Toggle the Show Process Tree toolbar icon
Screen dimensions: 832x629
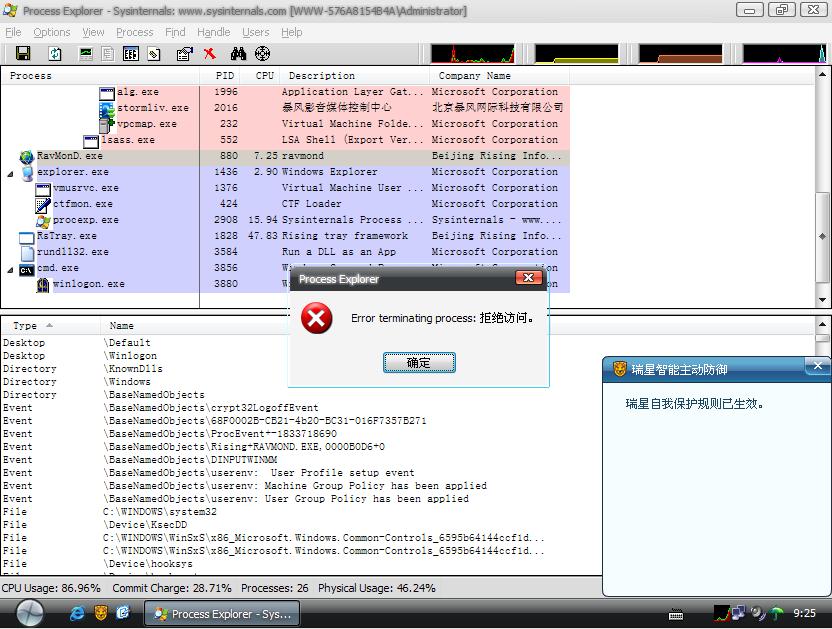pyautogui.click(x=108, y=53)
